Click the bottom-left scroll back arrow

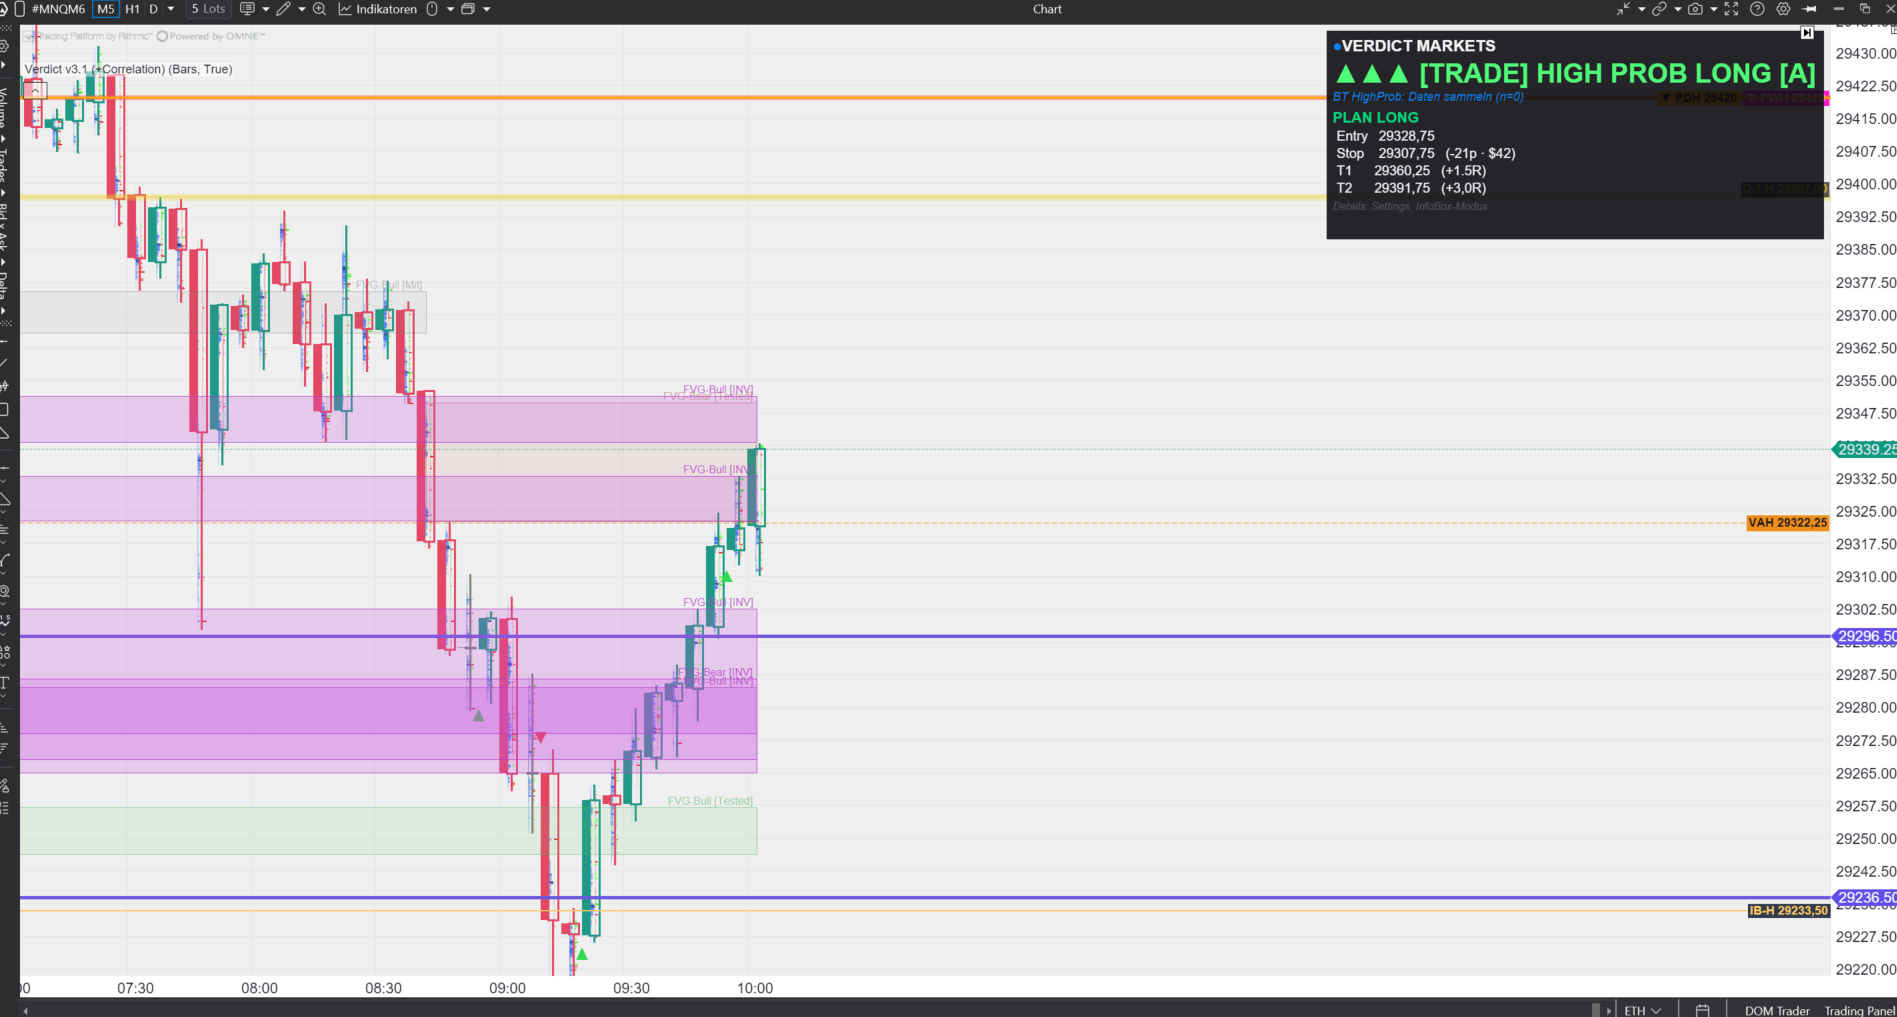[25, 1010]
